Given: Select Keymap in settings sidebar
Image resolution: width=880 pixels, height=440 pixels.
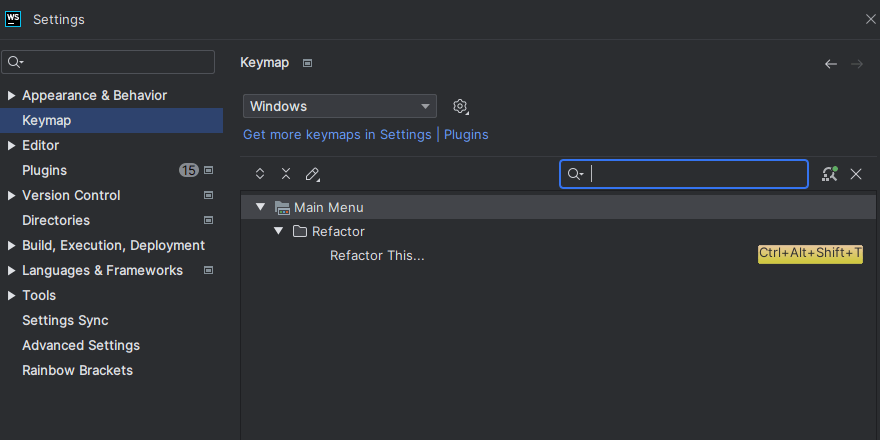Looking at the screenshot, I should (x=111, y=121).
